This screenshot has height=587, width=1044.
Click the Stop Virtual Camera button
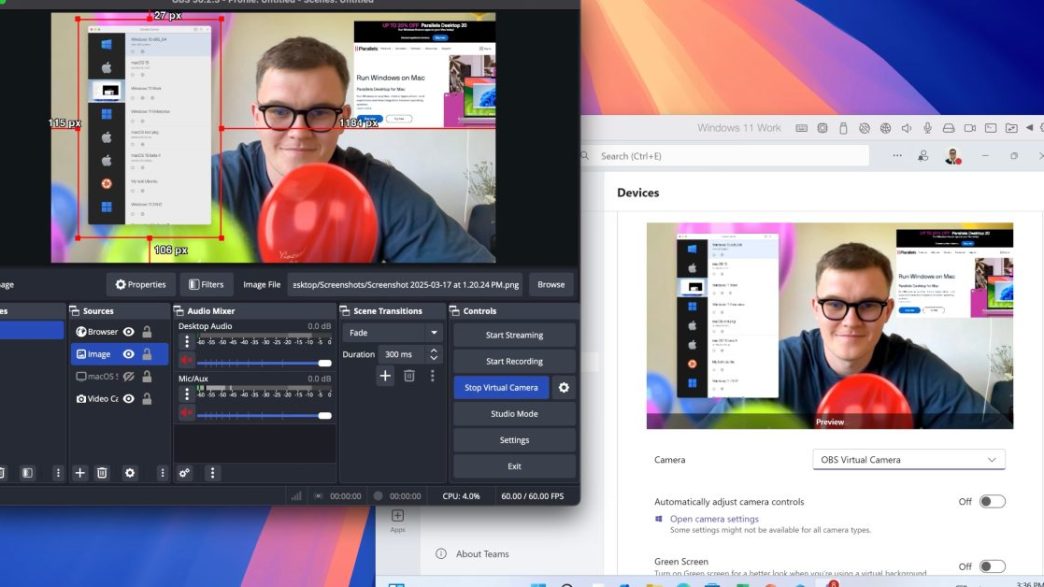point(501,388)
